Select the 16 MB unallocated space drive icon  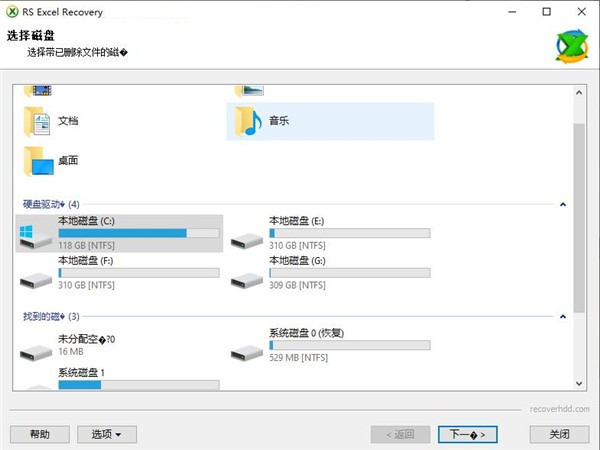pos(36,352)
